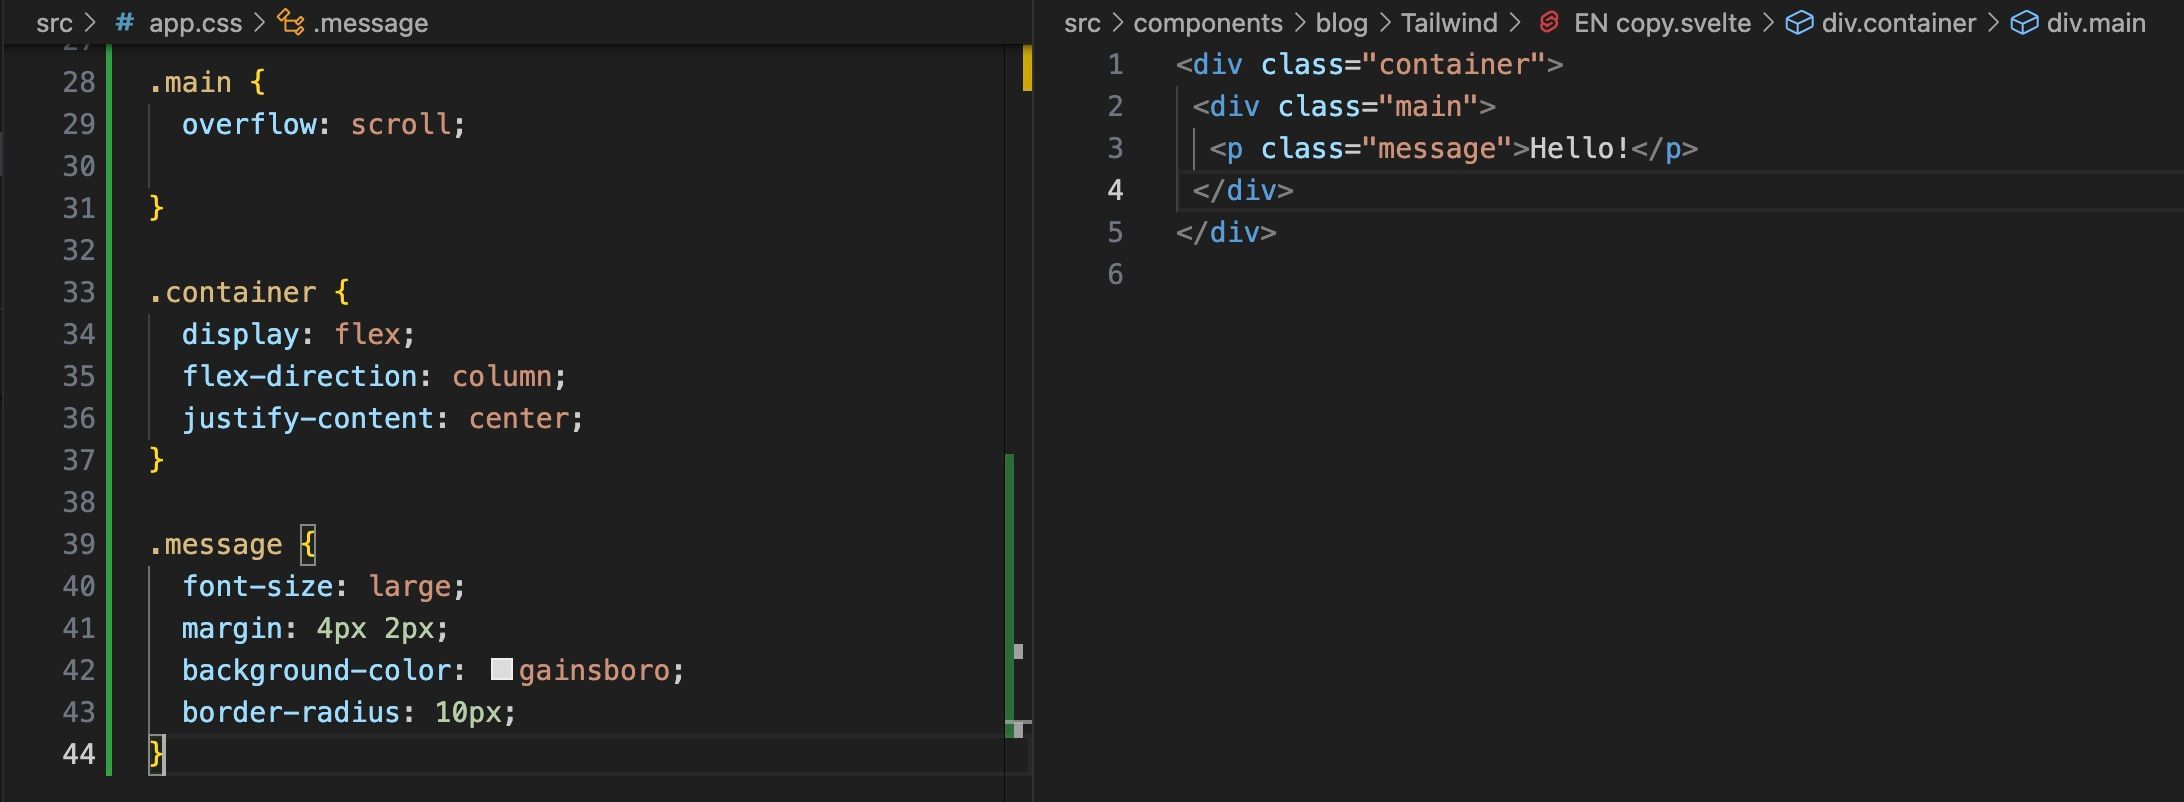Click line number 28 in CSS editor

tap(79, 82)
